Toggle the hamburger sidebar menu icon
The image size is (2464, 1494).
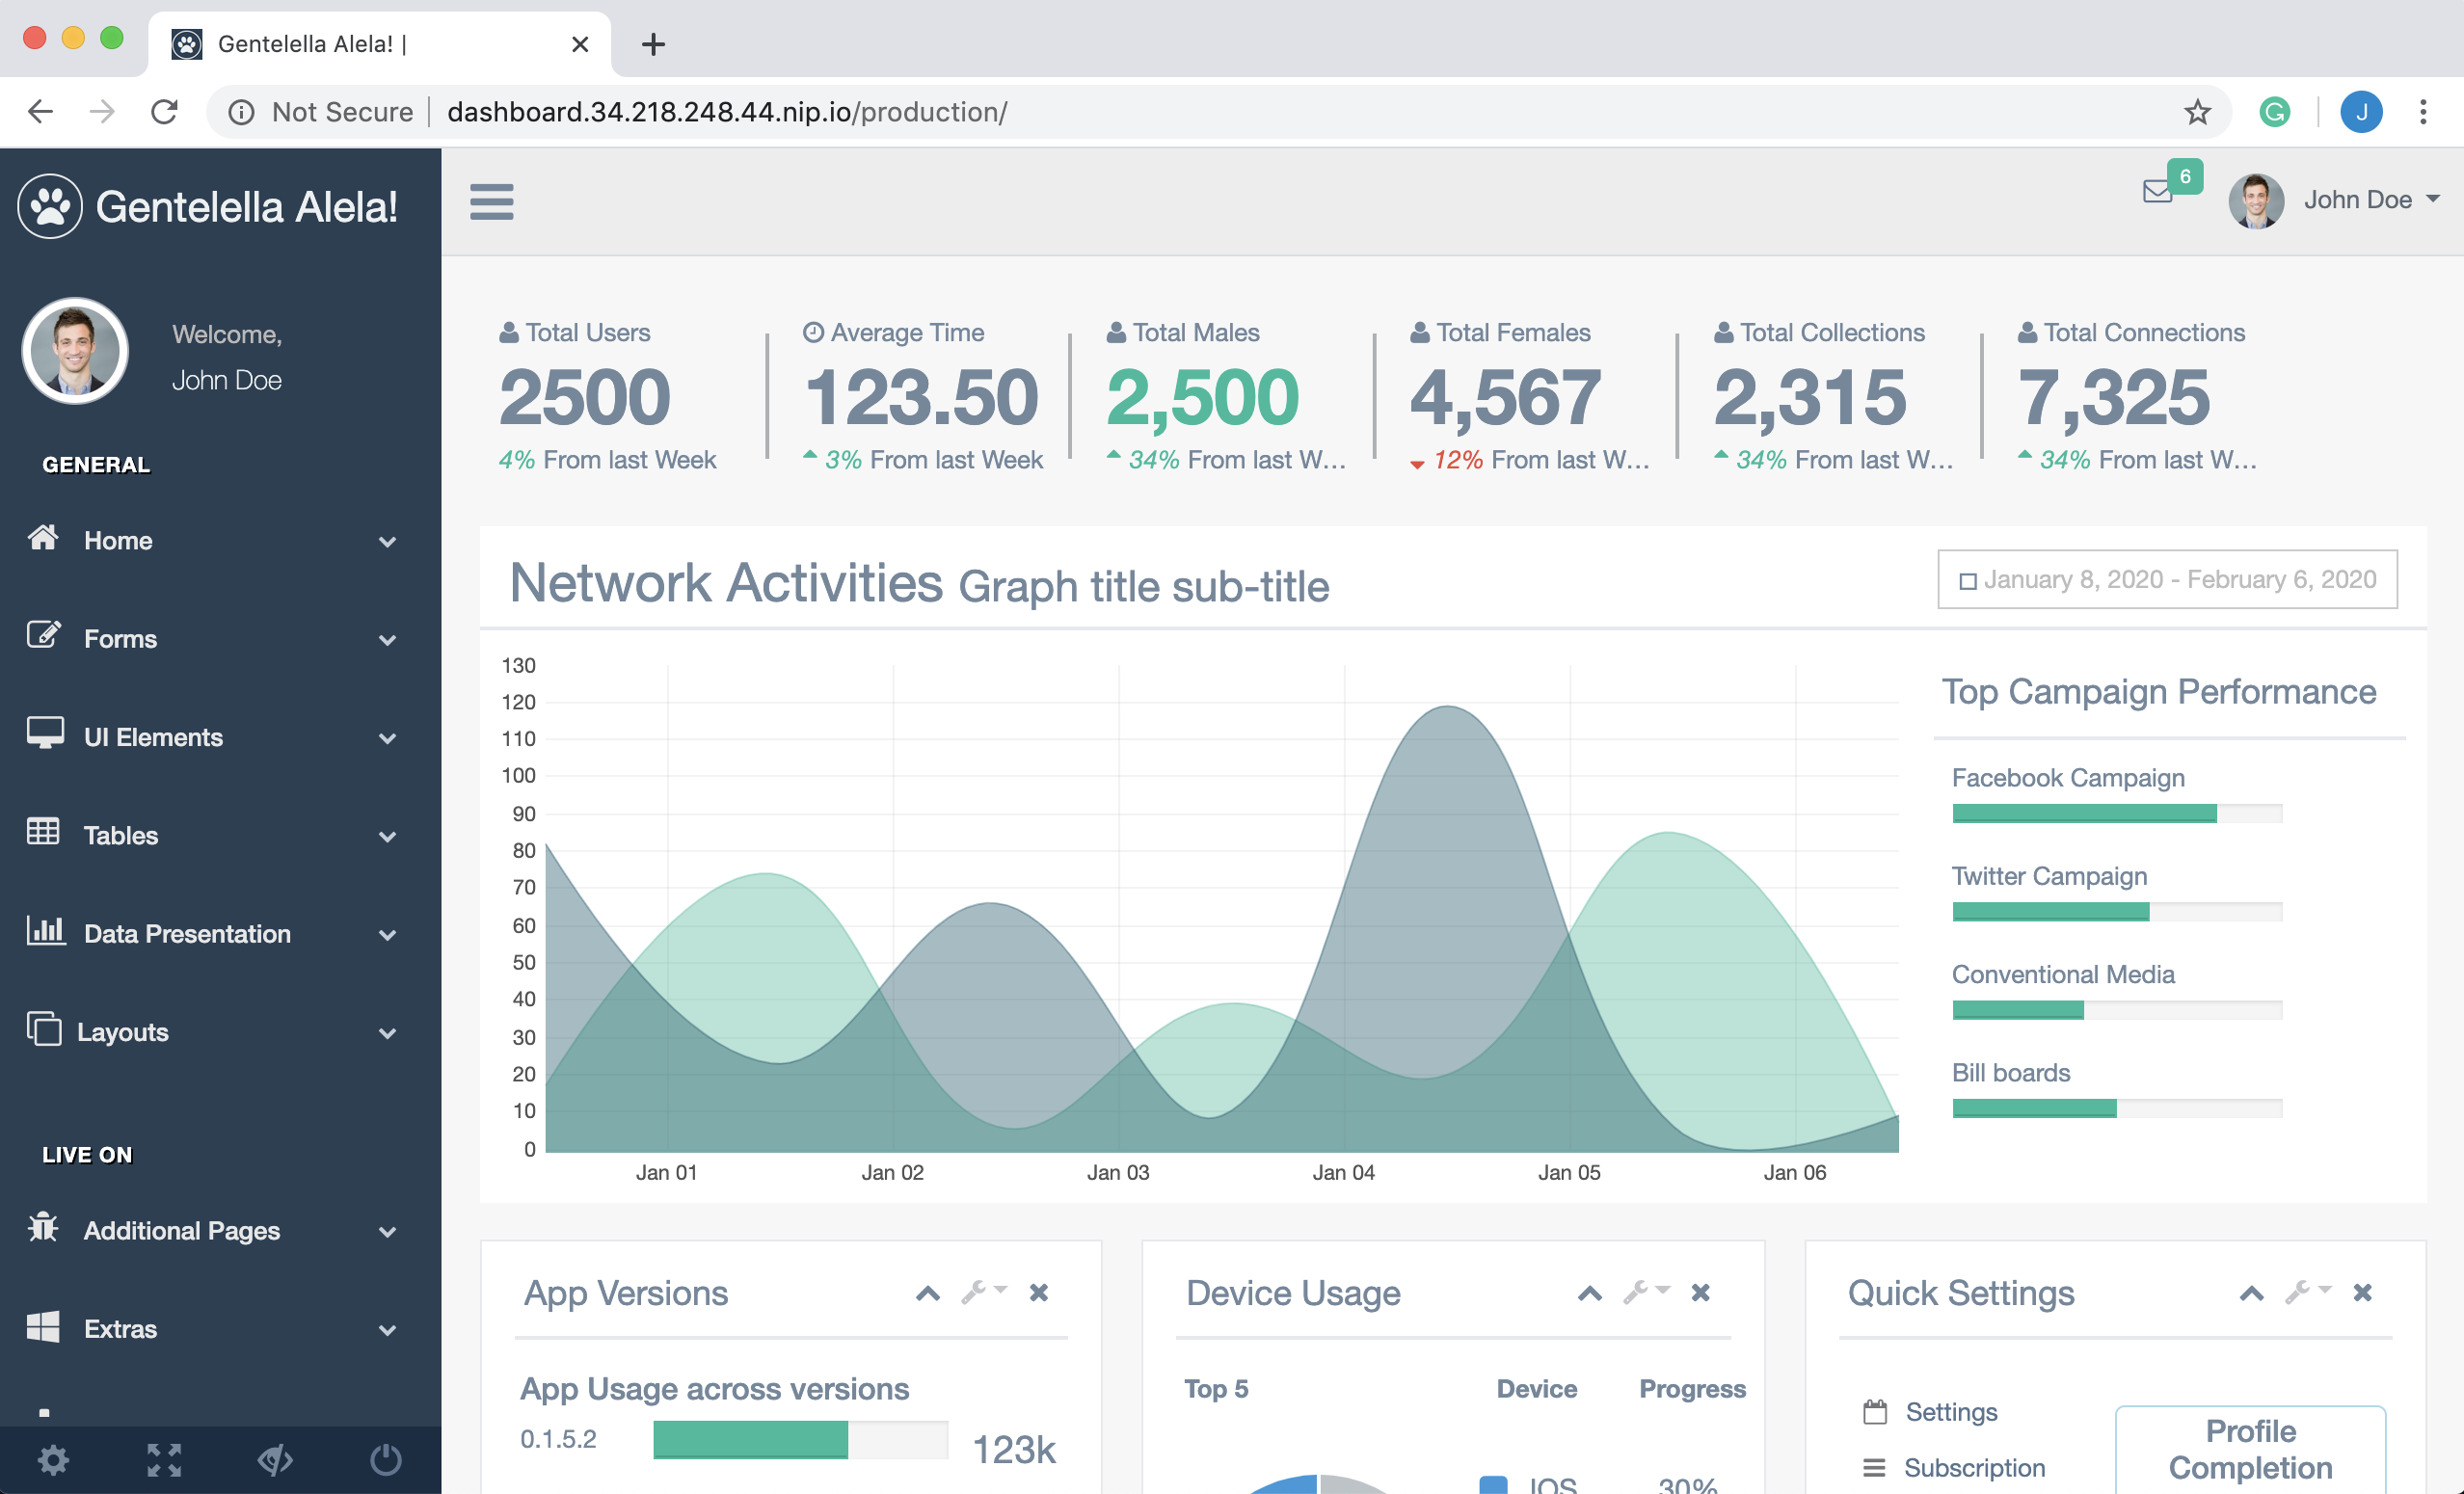click(491, 201)
